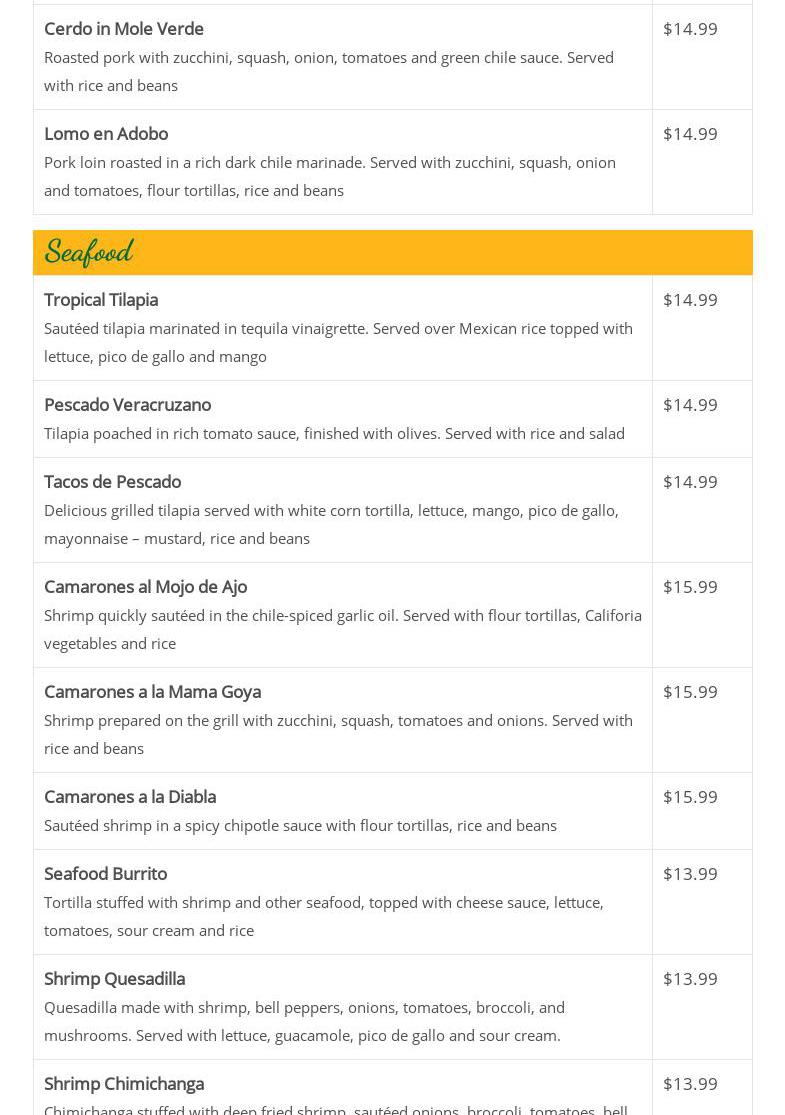Click the Camarones a la Mama Goya description
Viewport: 785px width, 1115px height.
(x=338, y=734)
